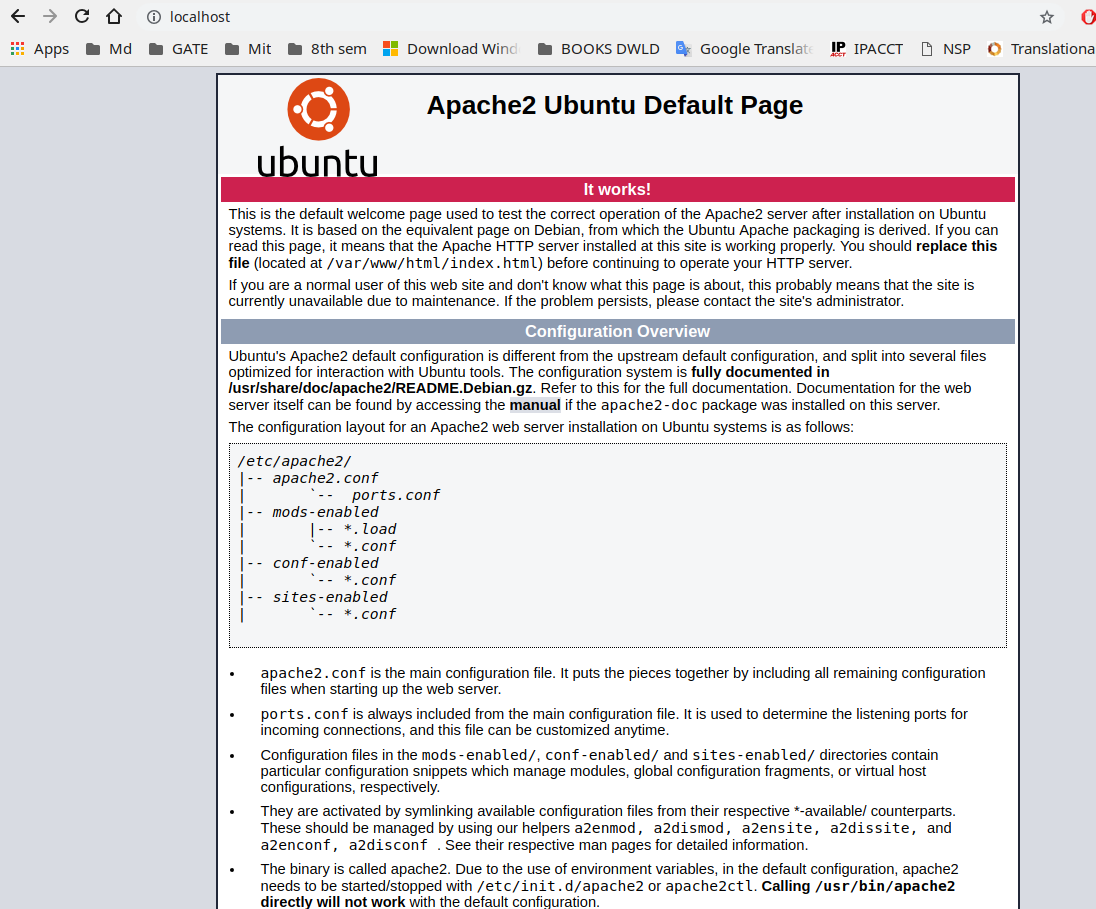Reload the localhost page
This screenshot has height=909, width=1096.
[x=82, y=17]
